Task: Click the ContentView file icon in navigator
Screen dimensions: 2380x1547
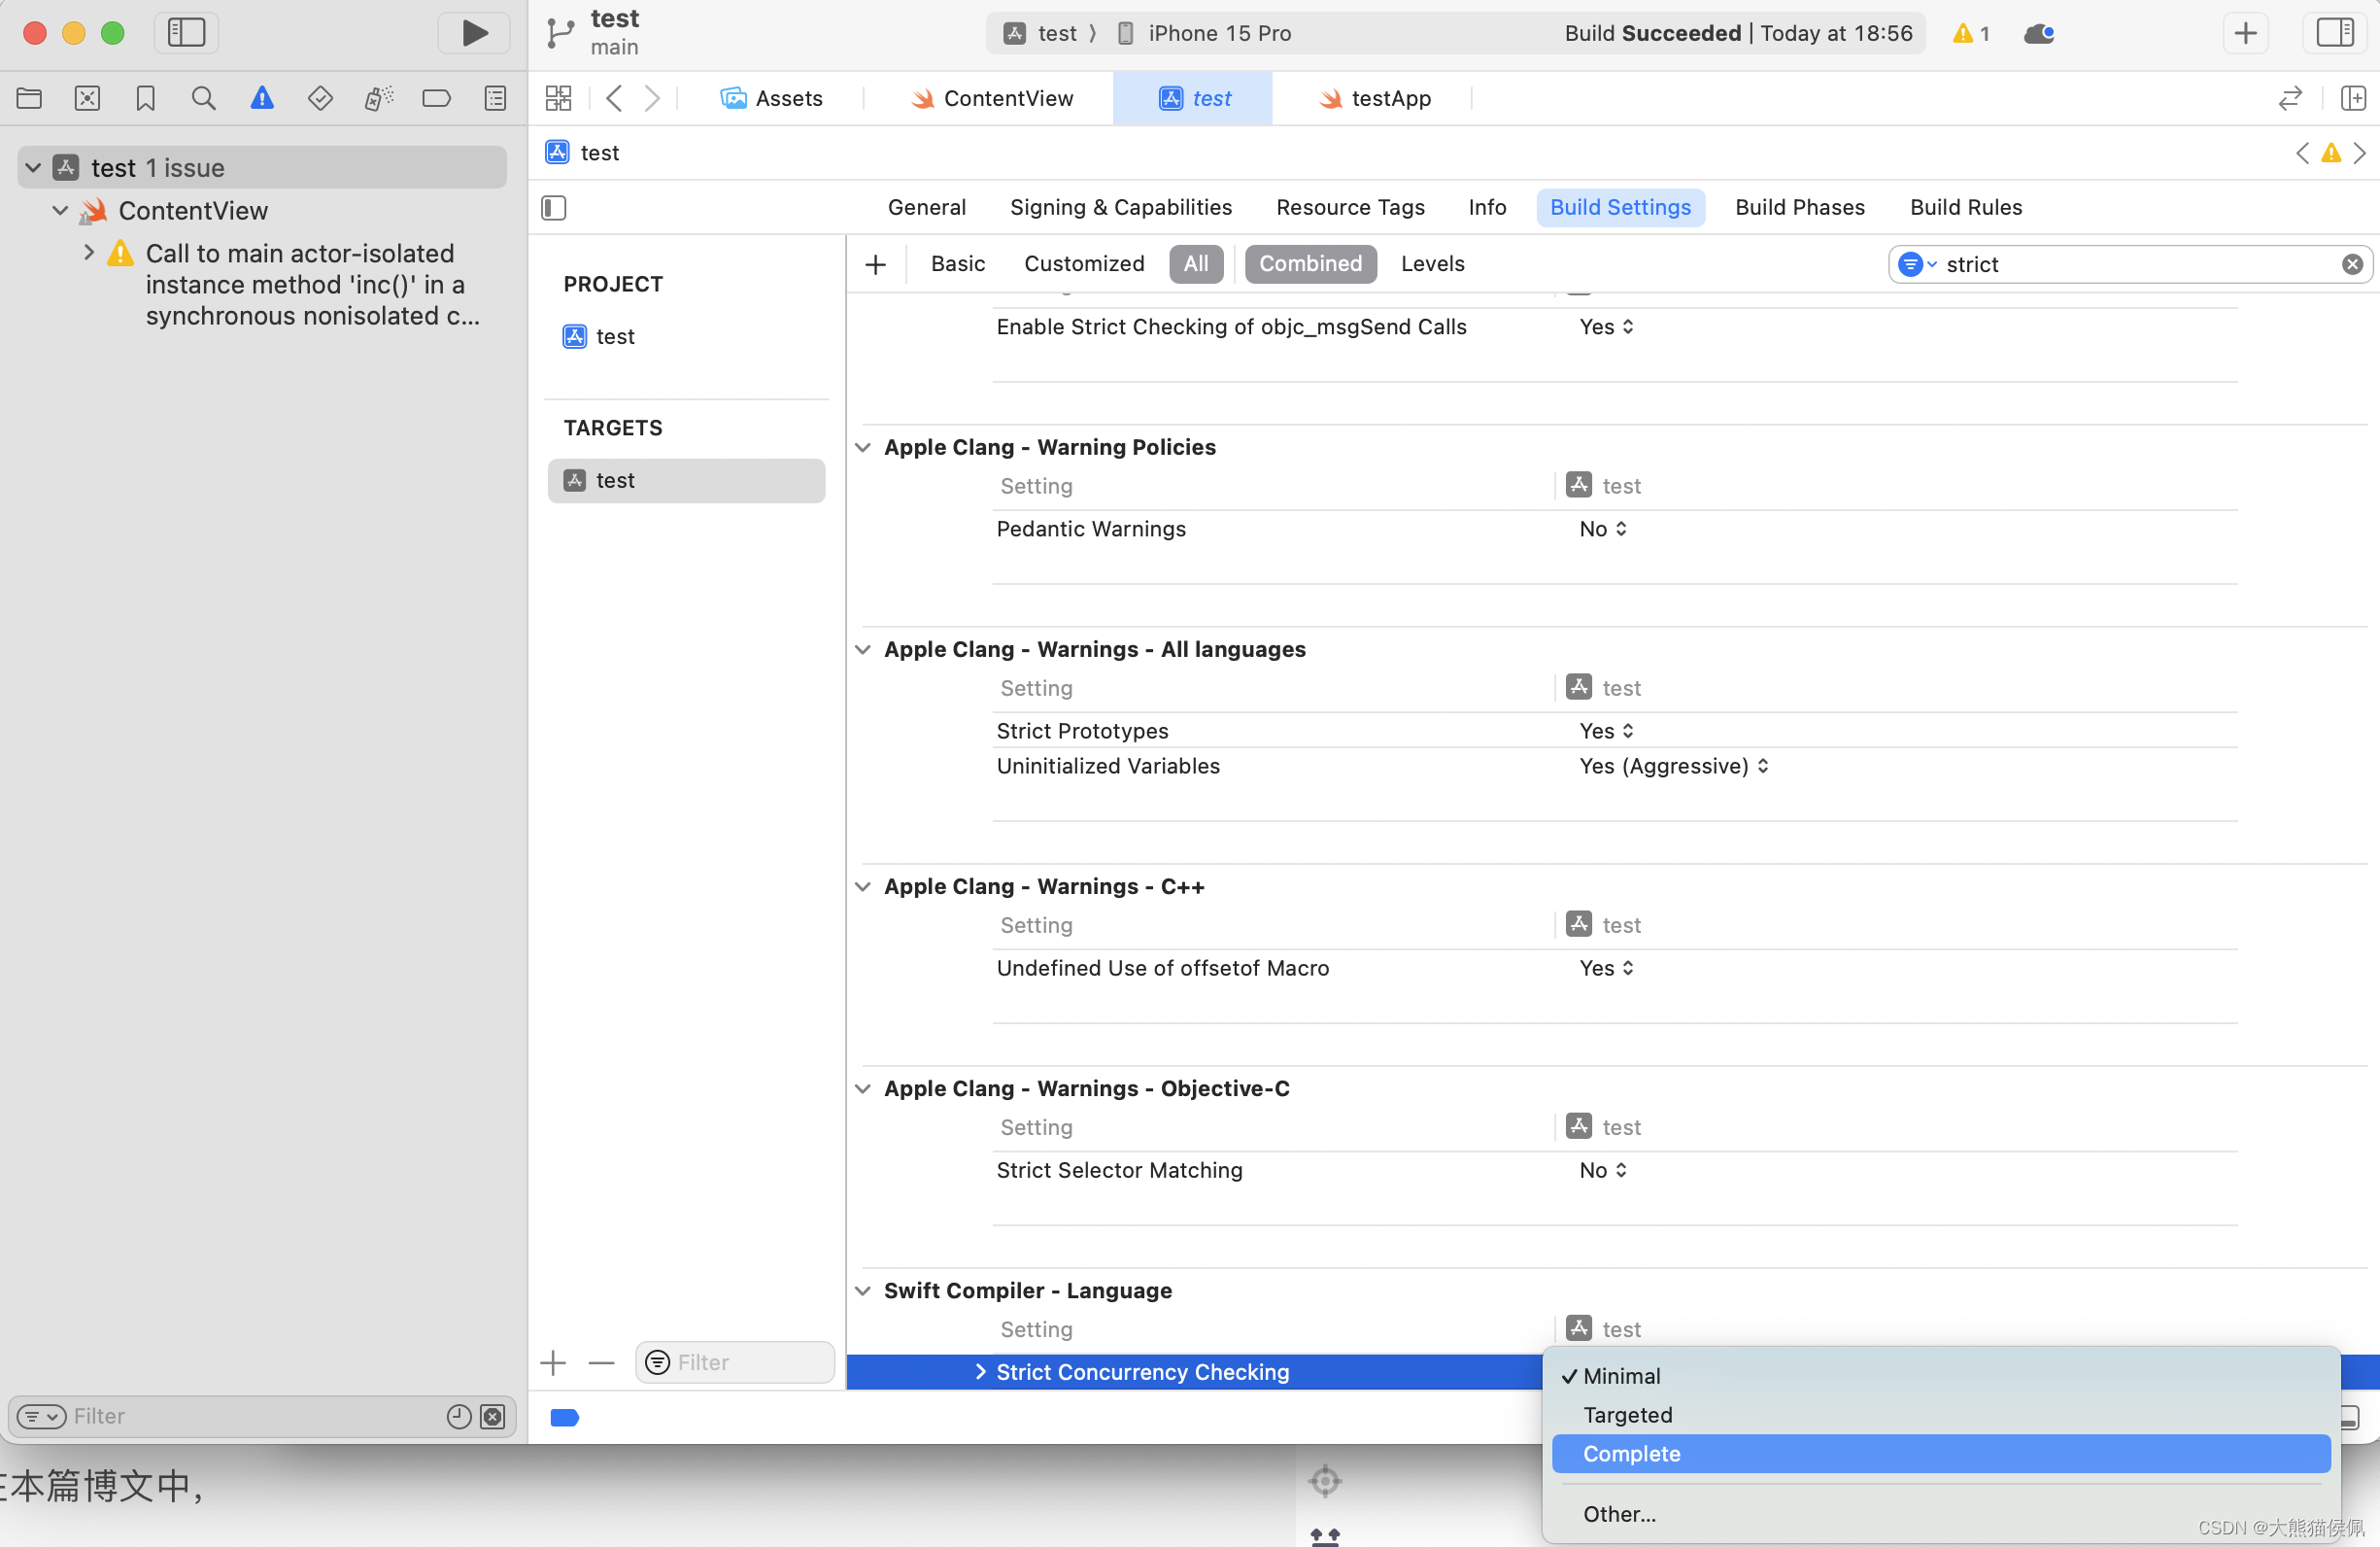Action: click(92, 210)
